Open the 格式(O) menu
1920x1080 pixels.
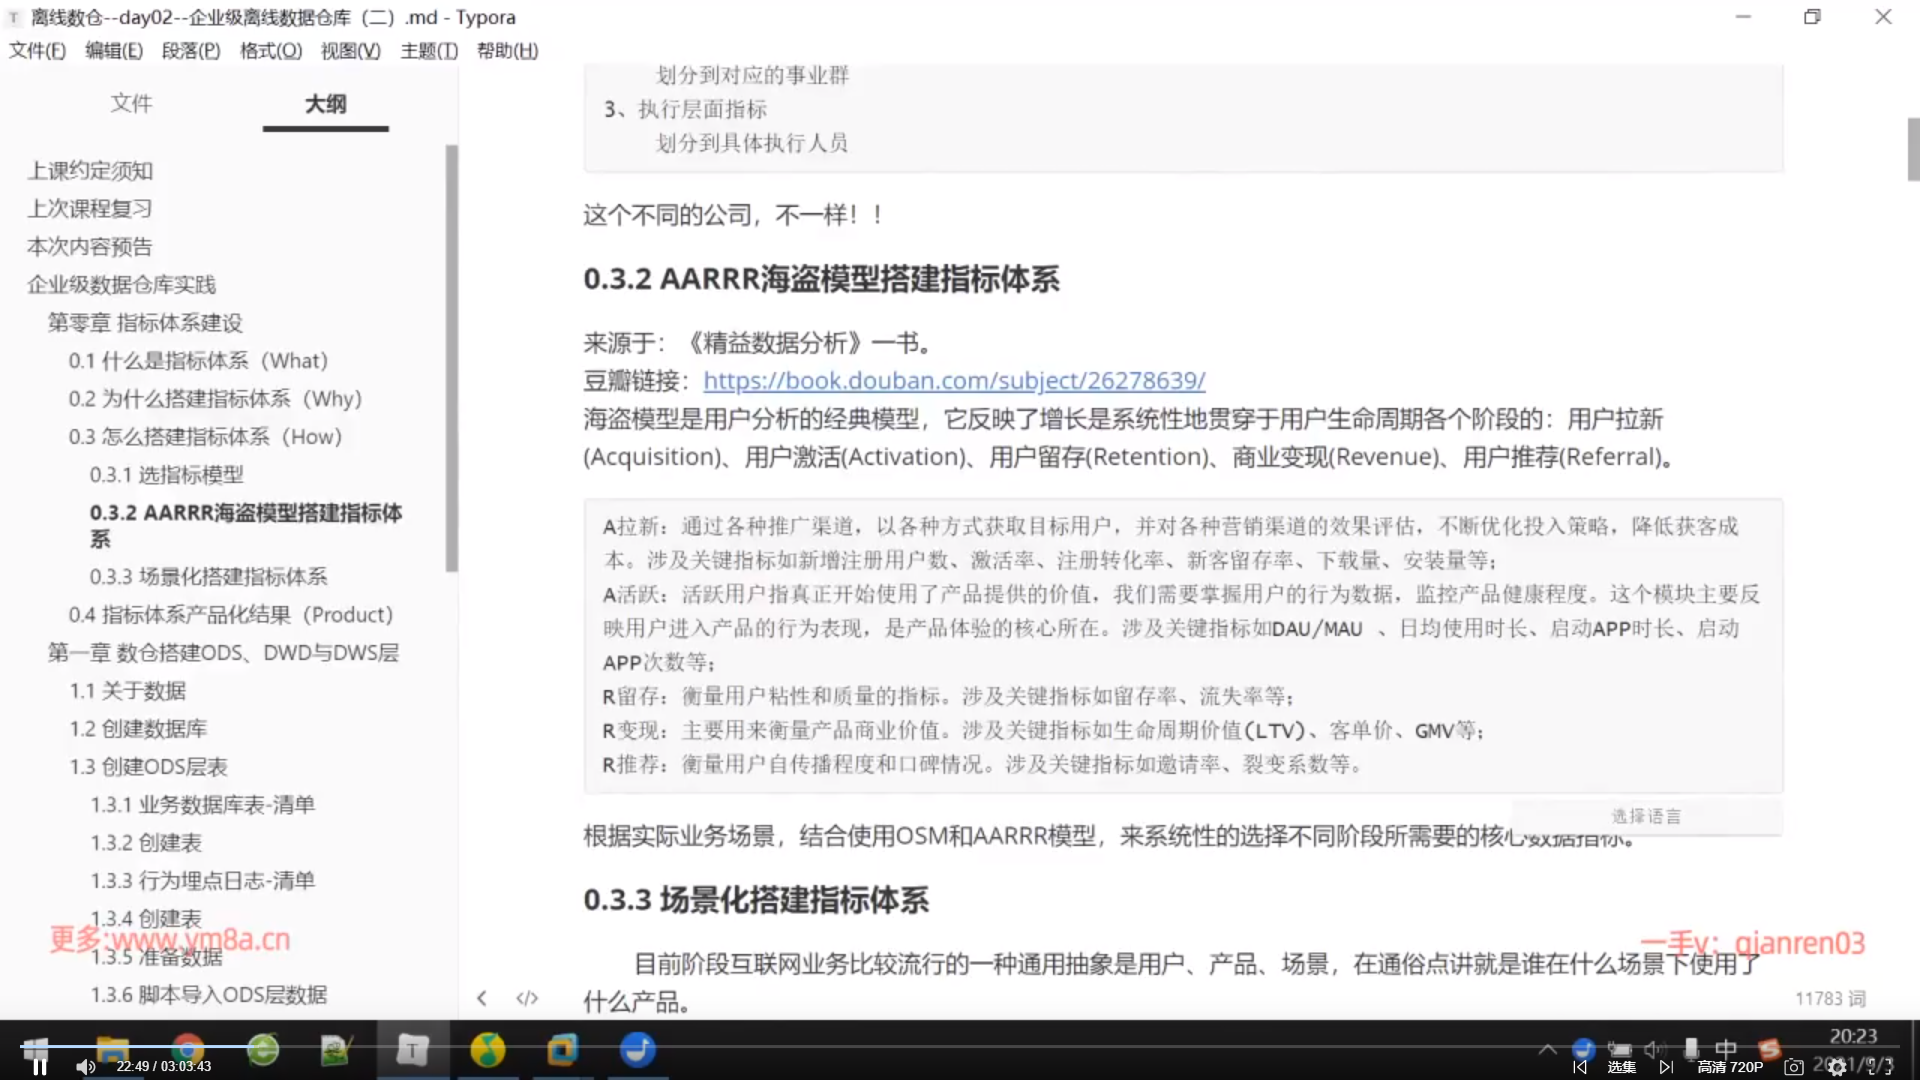(x=270, y=51)
